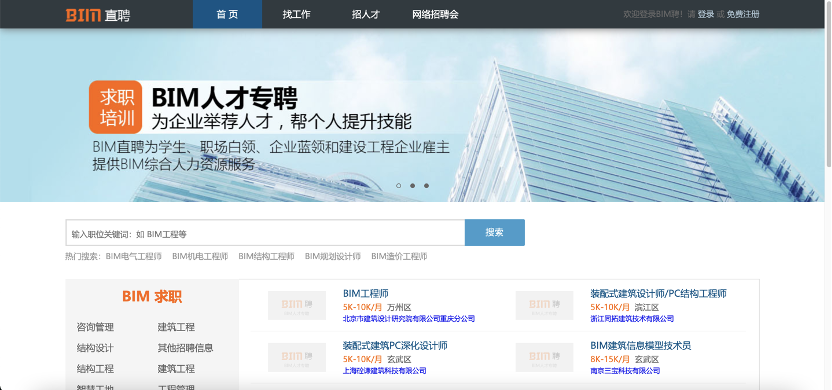
Task: Click the 求职培训 orange badge on banner
Action: click(x=116, y=107)
